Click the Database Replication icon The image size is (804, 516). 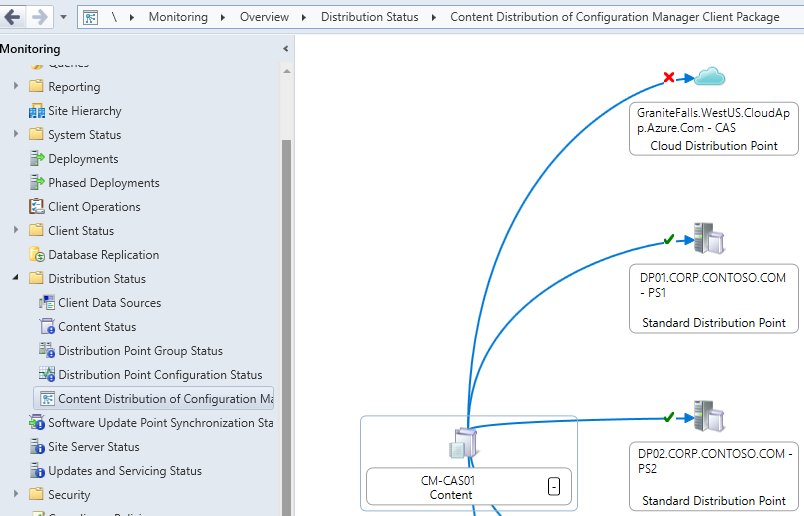click(x=37, y=254)
